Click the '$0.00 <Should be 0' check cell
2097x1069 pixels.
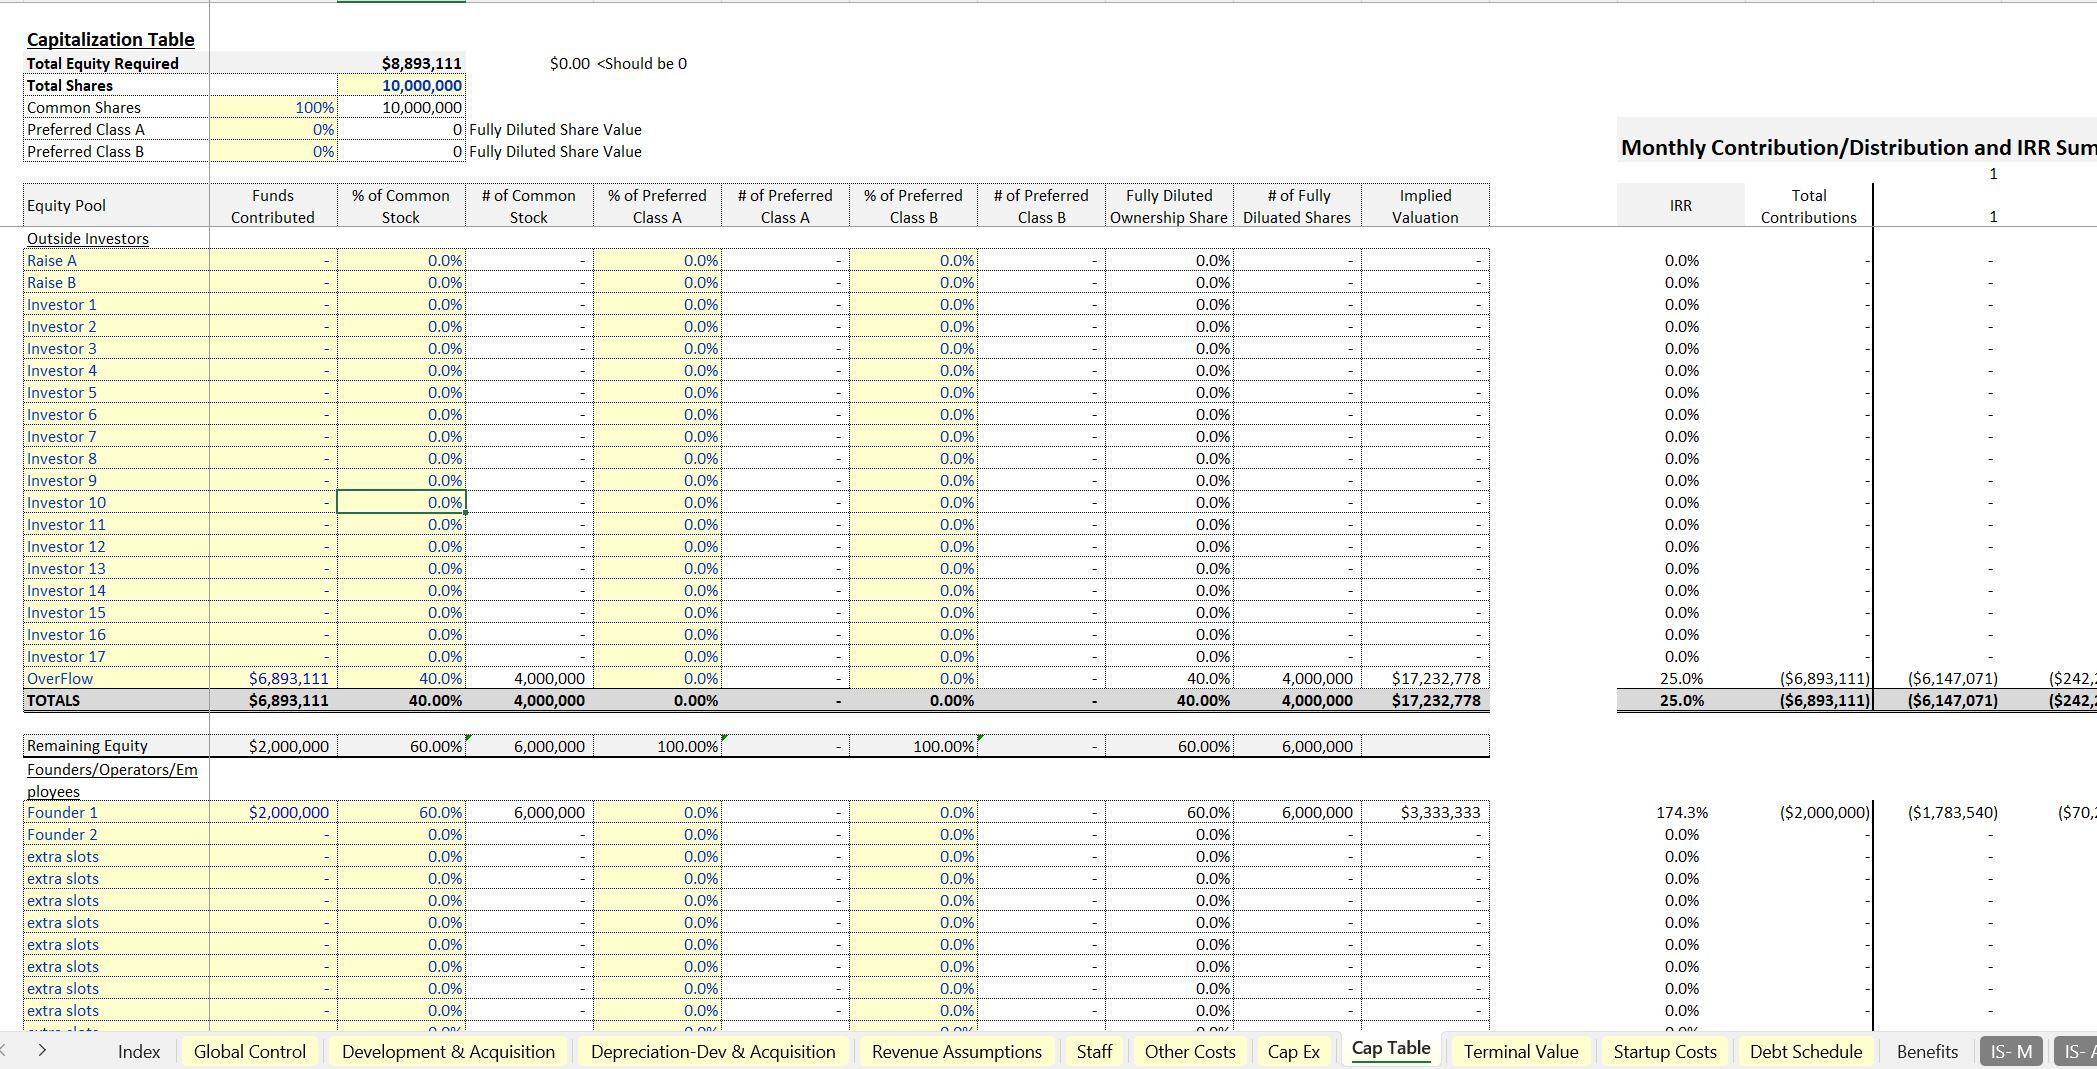[x=618, y=63]
